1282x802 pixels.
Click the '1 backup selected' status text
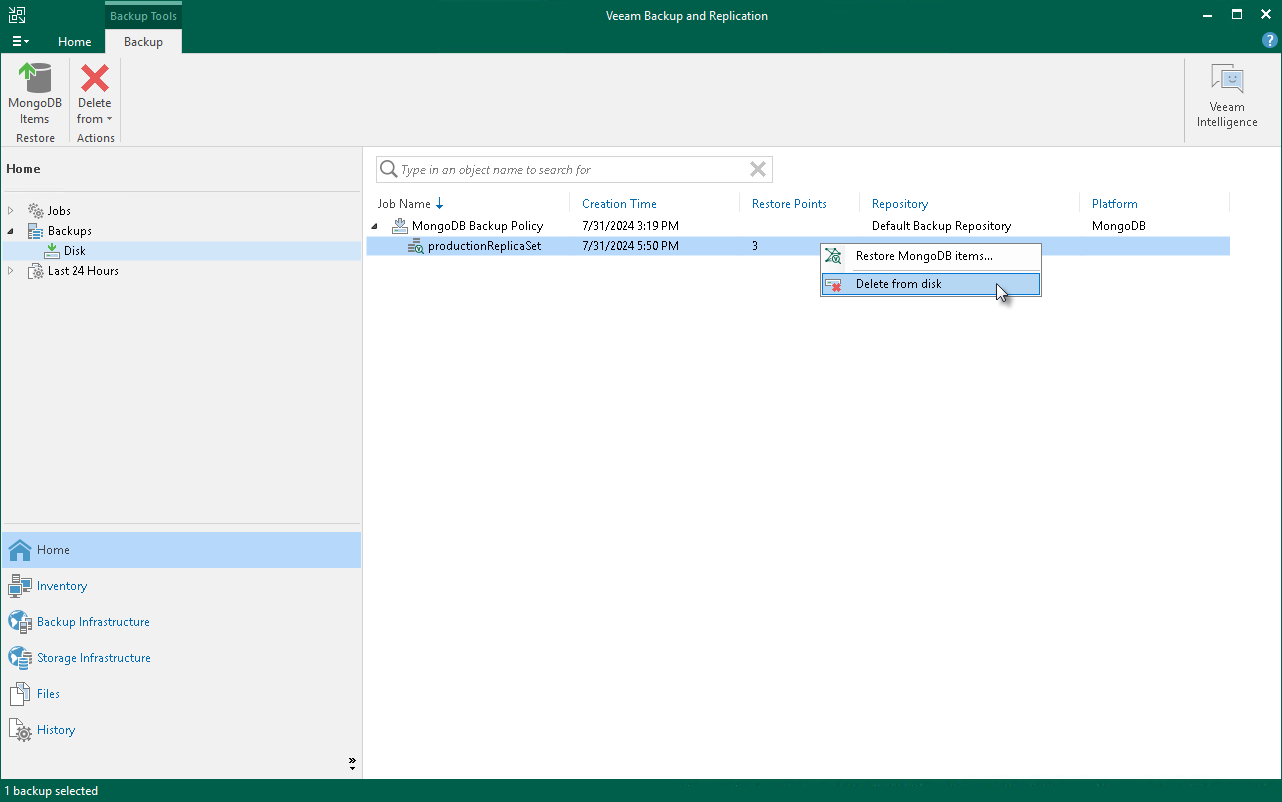pyautogui.click(x=51, y=791)
